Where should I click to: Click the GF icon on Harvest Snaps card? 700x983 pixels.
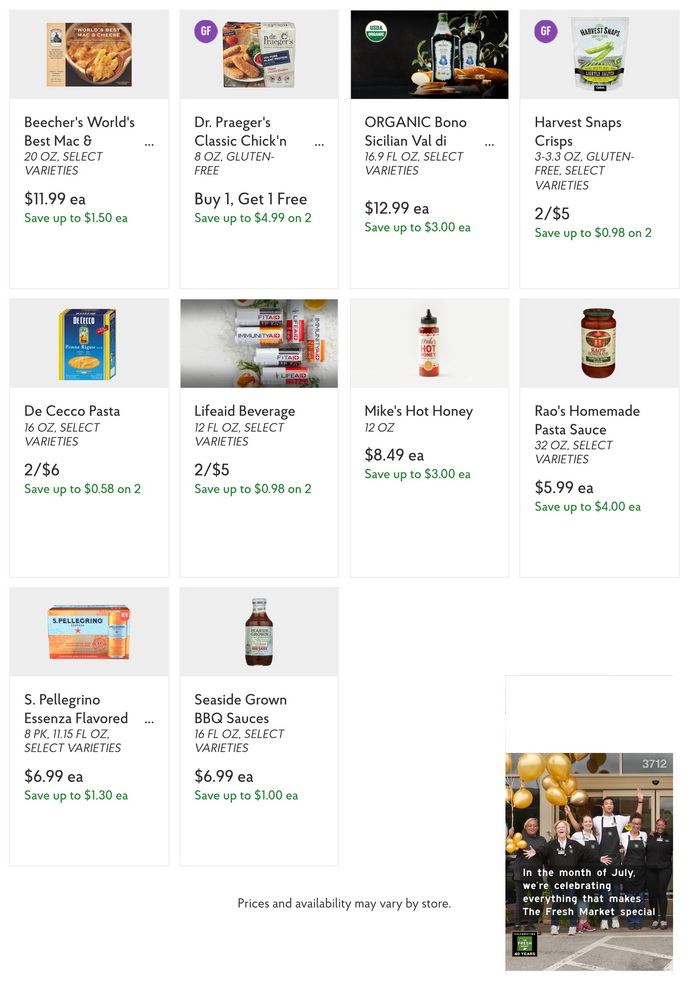545,31
